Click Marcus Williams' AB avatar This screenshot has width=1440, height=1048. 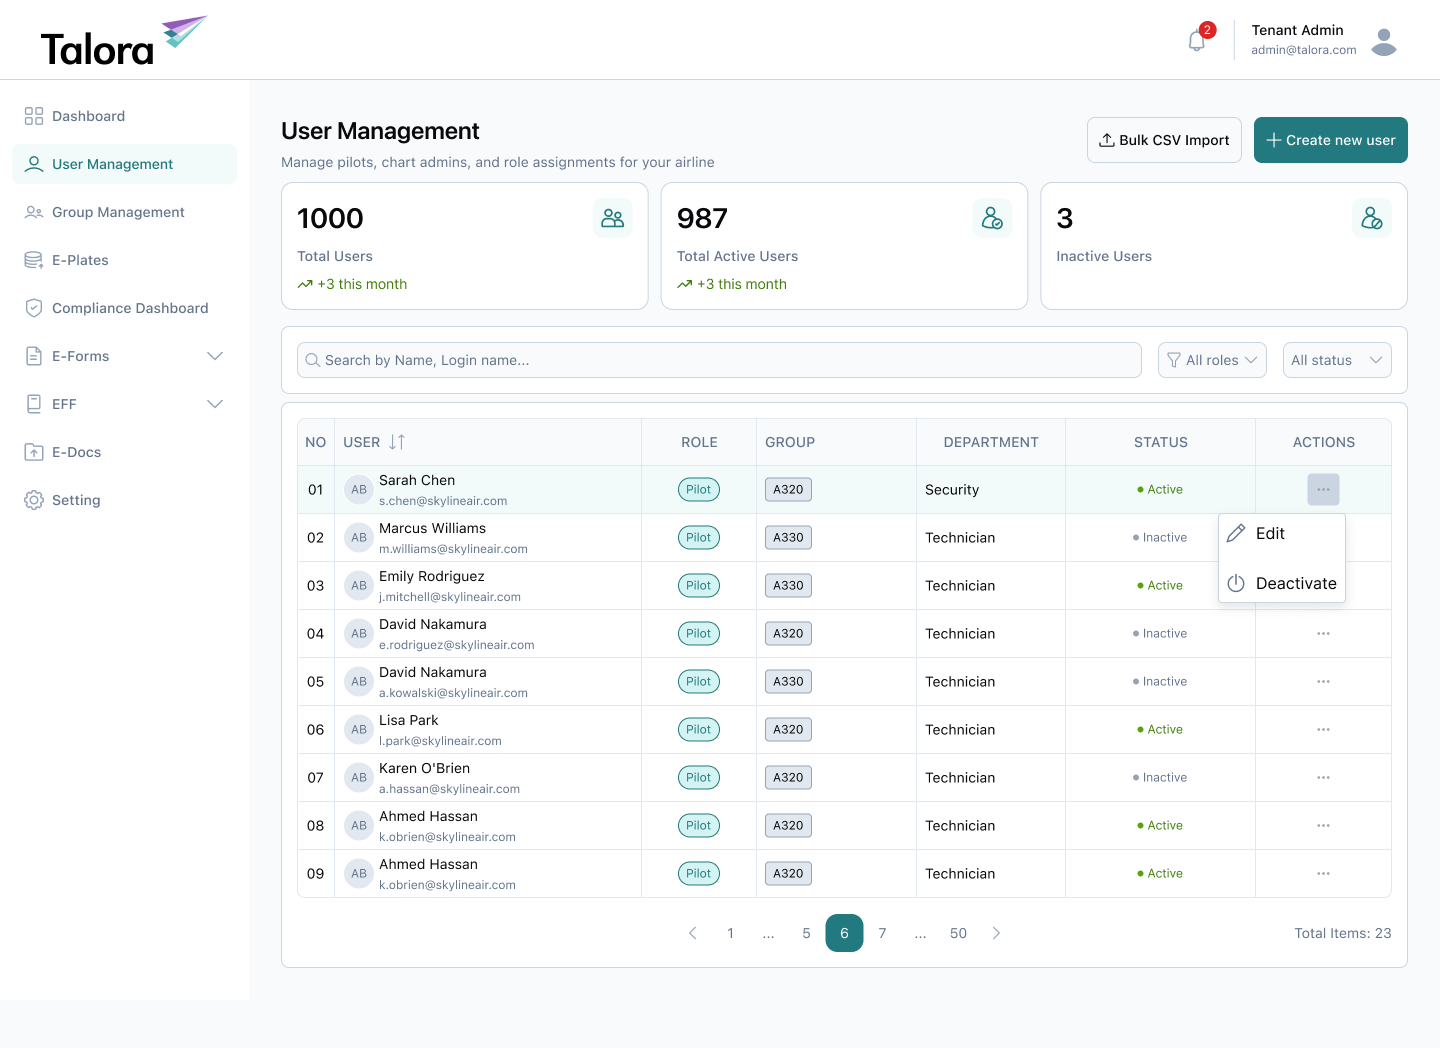tap(359, 537)
